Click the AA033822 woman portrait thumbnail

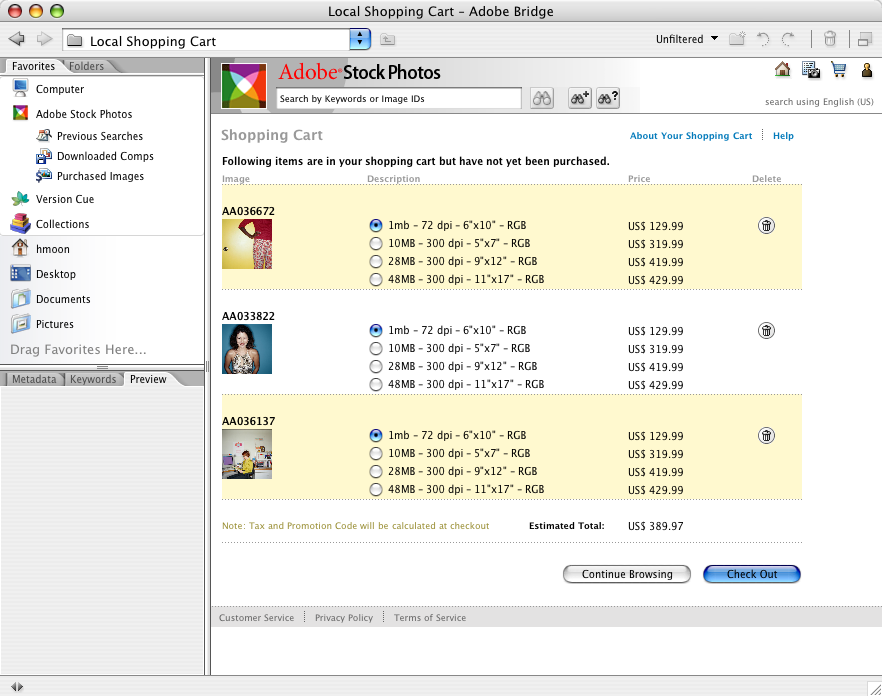247,349
